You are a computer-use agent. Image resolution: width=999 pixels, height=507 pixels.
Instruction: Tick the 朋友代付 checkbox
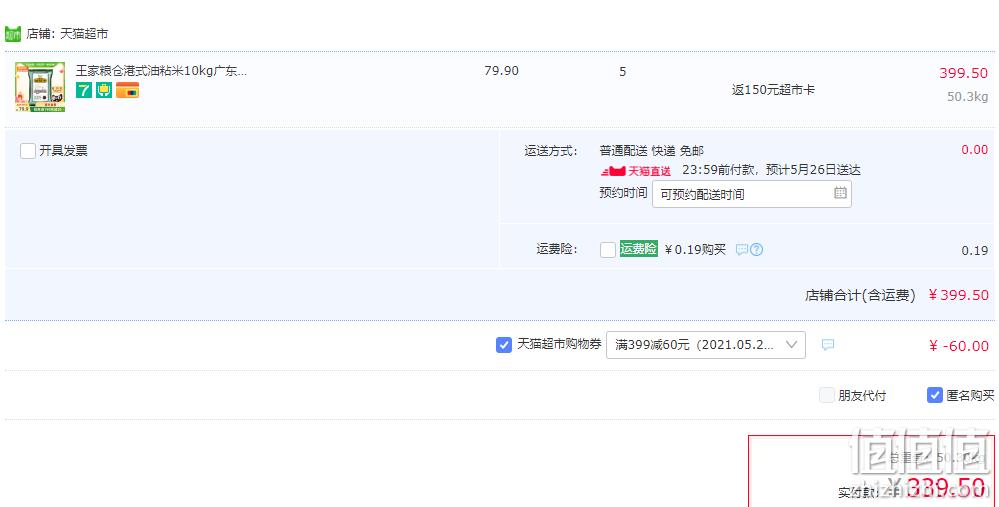tap(826, 396)
